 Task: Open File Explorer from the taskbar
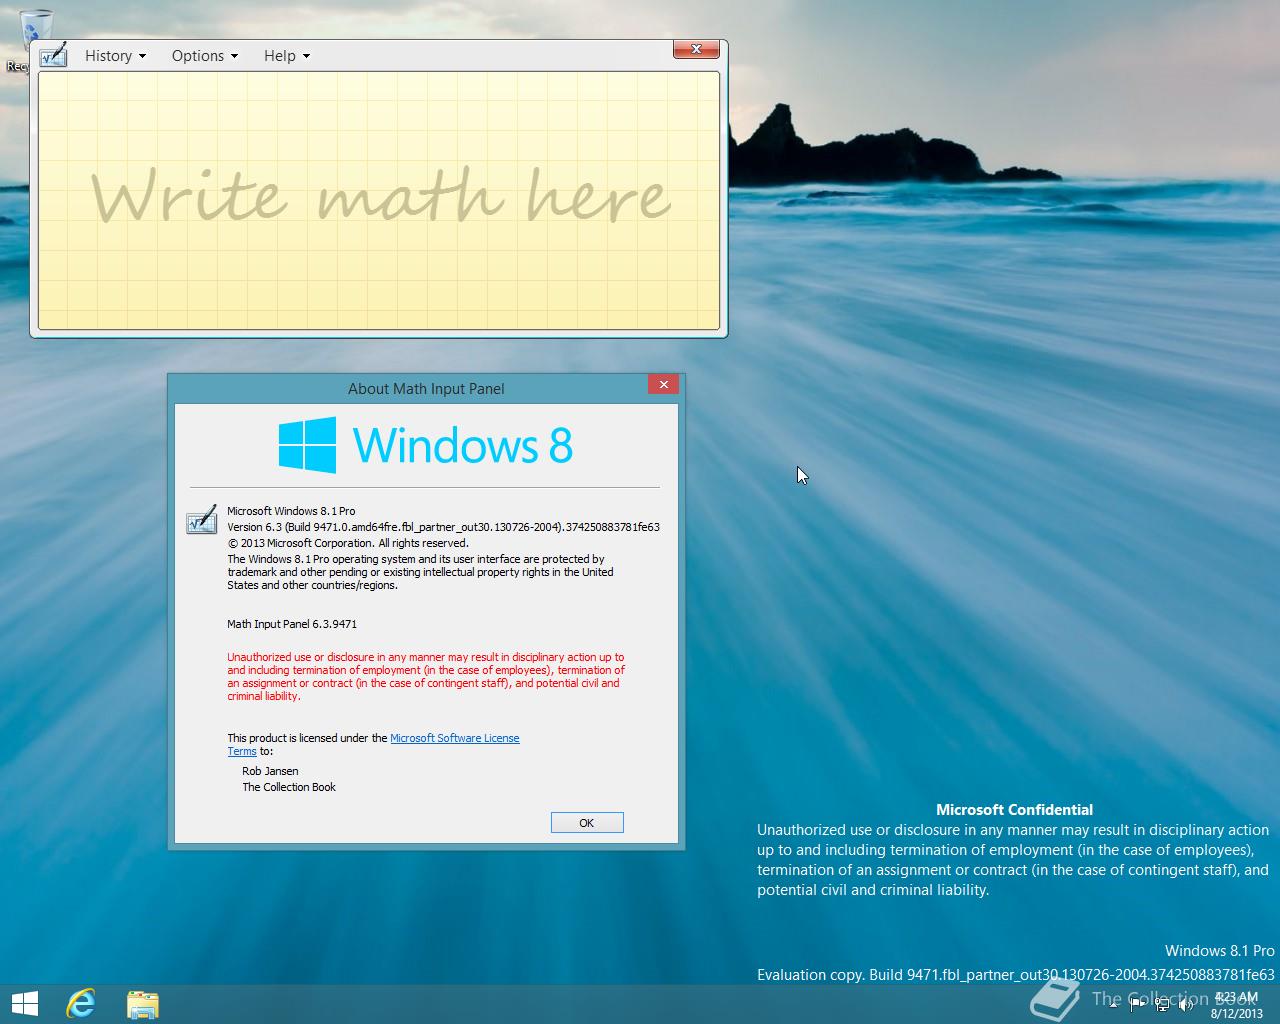143,1003
